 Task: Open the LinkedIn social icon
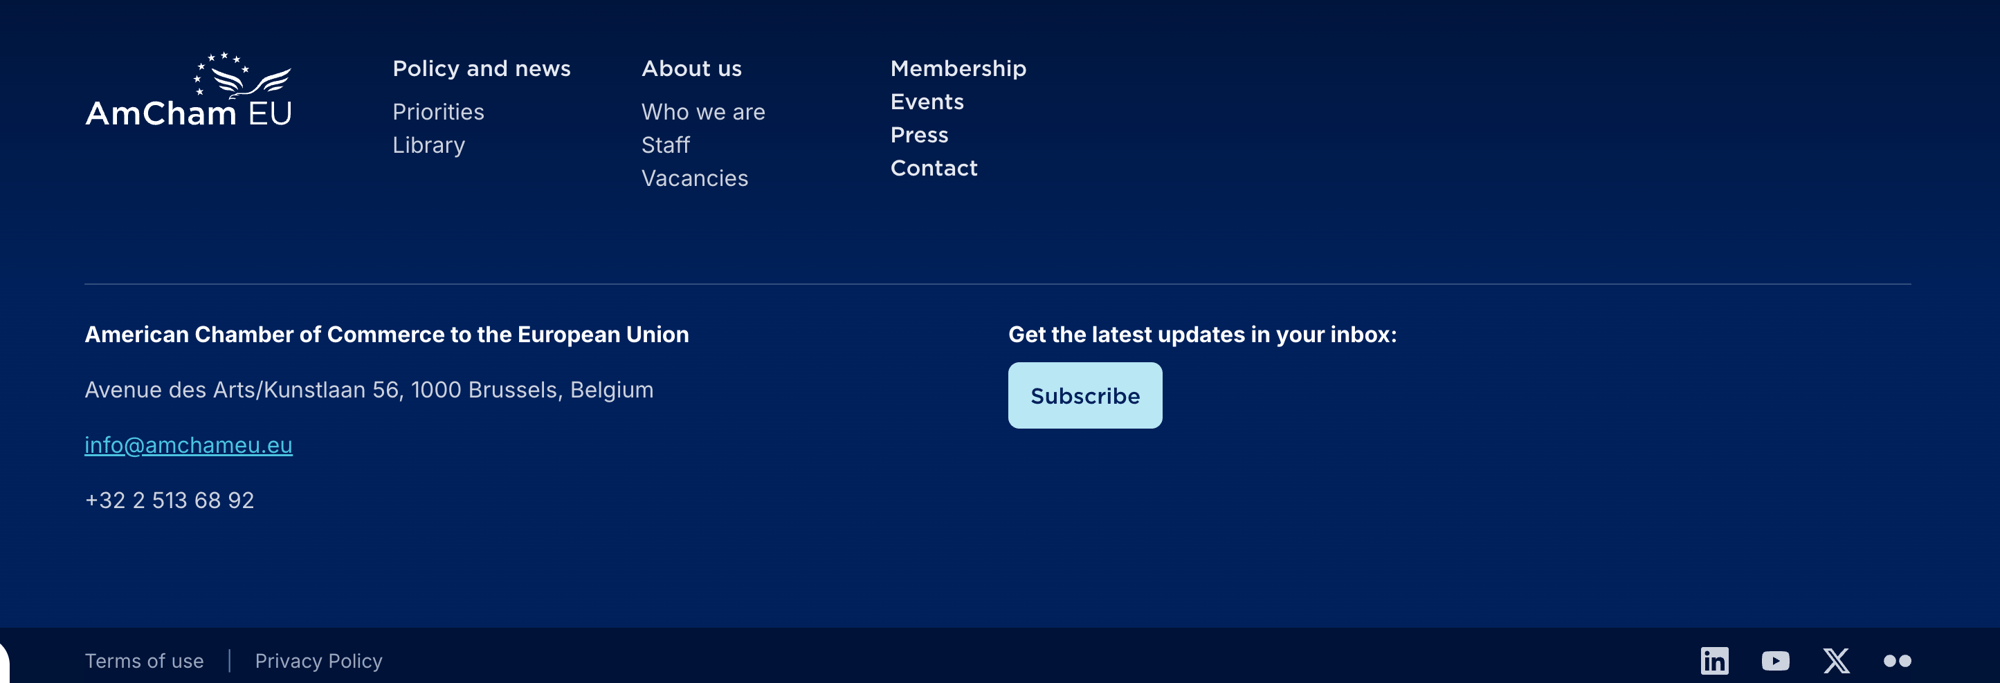[x=1714, y=660]
